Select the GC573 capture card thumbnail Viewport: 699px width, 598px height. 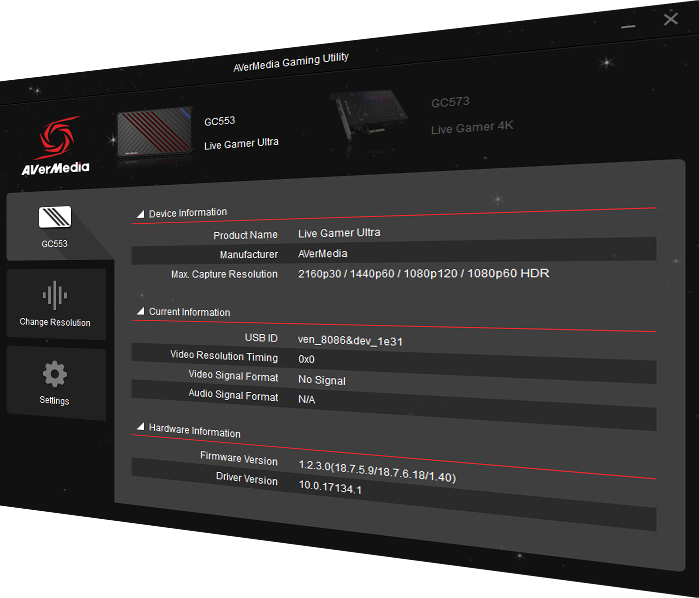(x=371, y=115)
